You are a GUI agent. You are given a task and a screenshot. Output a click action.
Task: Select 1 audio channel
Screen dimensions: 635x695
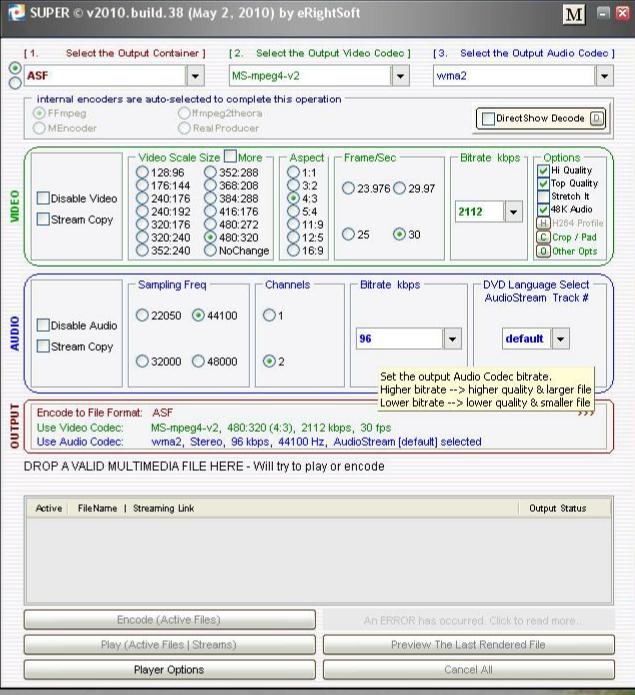click(269, 315)
